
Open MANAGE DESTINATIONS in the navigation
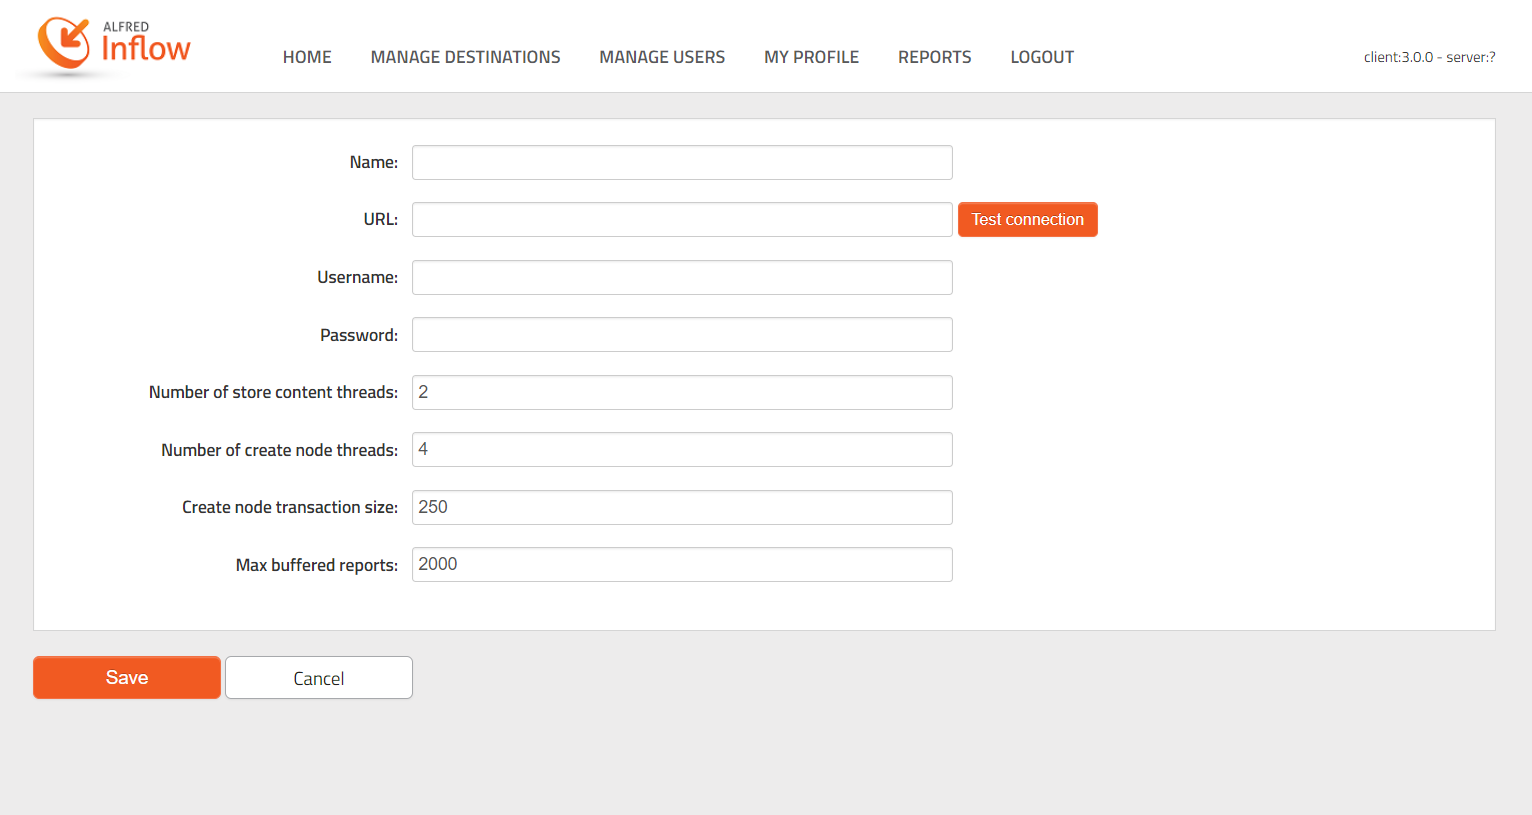pyautogui.click(x=465, y=57)
